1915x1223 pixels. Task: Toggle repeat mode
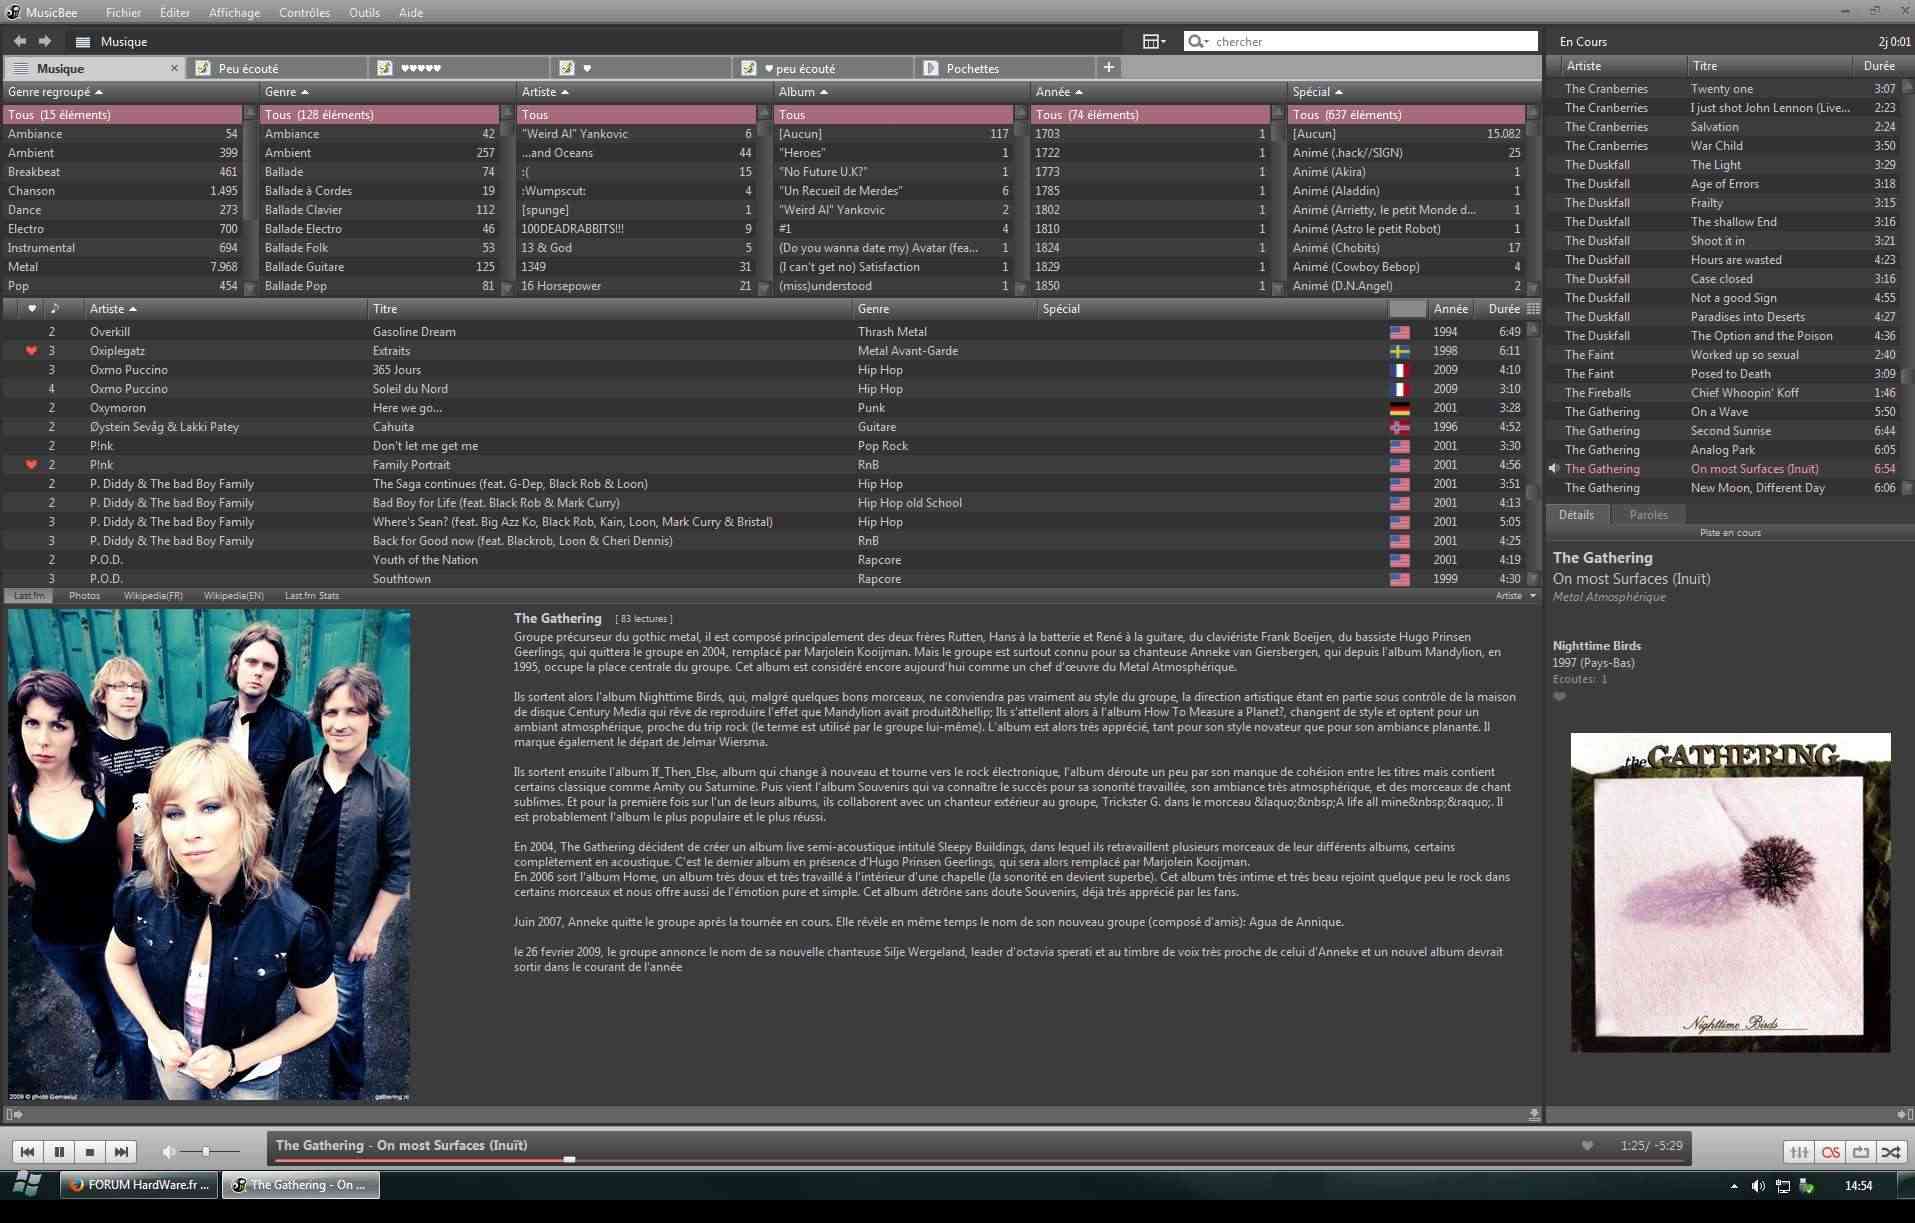1860,1152
